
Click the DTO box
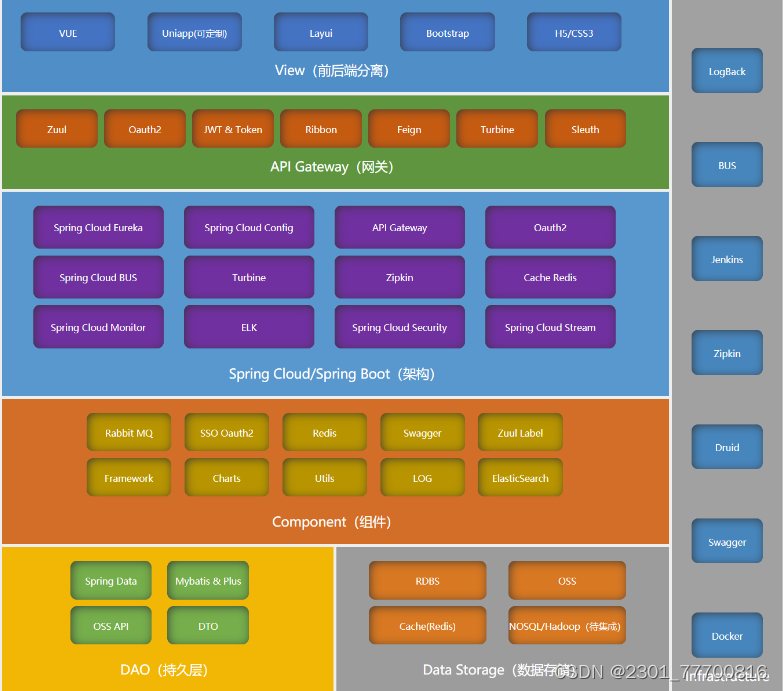208,626
